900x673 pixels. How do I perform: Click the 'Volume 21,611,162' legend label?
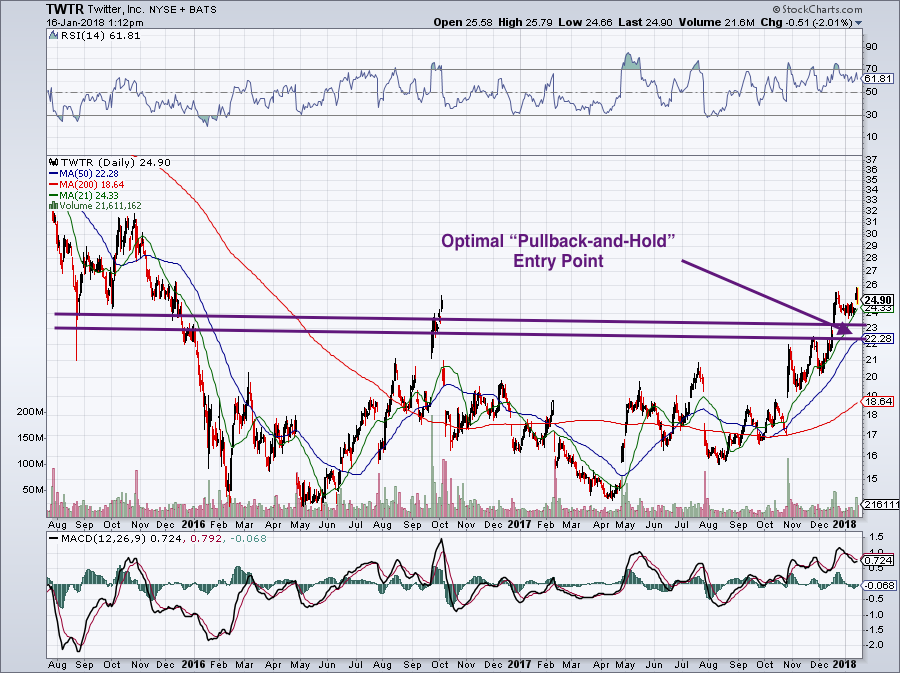(100, 206)
